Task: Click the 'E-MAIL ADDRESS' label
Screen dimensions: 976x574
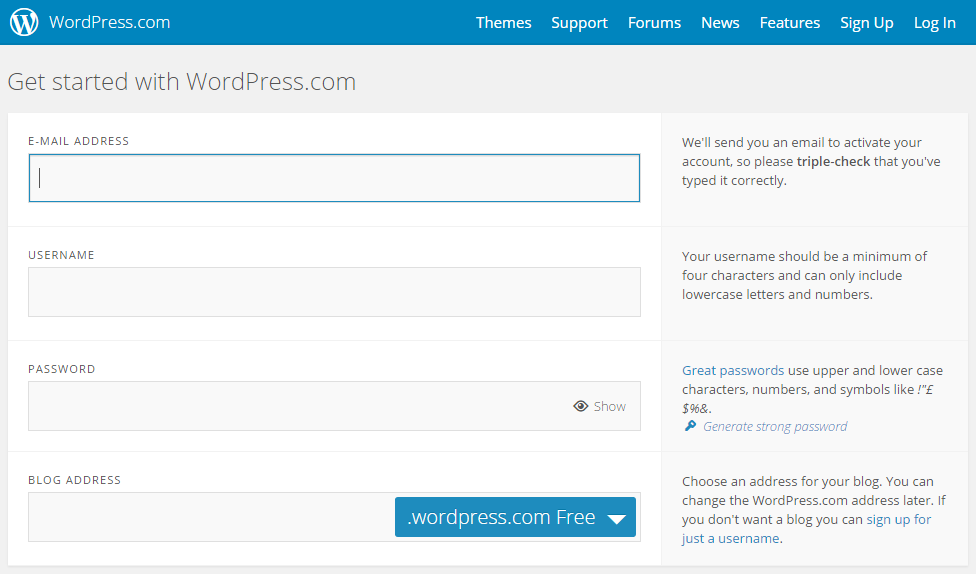Action: click(x=78, y=141)
